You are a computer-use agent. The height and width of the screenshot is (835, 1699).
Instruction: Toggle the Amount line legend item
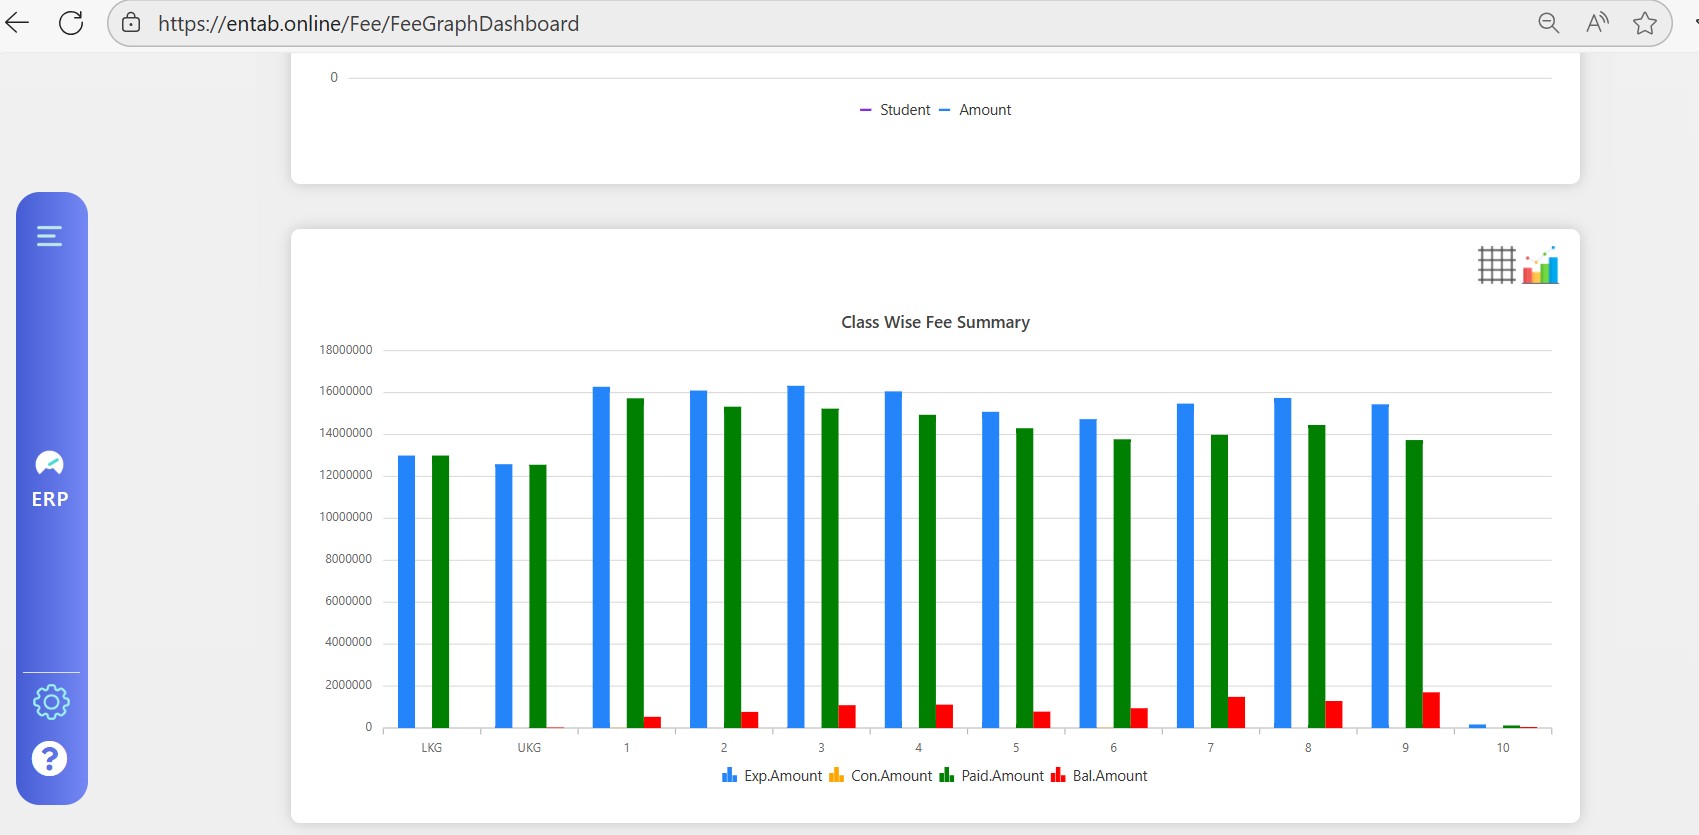tap(975, 110)
